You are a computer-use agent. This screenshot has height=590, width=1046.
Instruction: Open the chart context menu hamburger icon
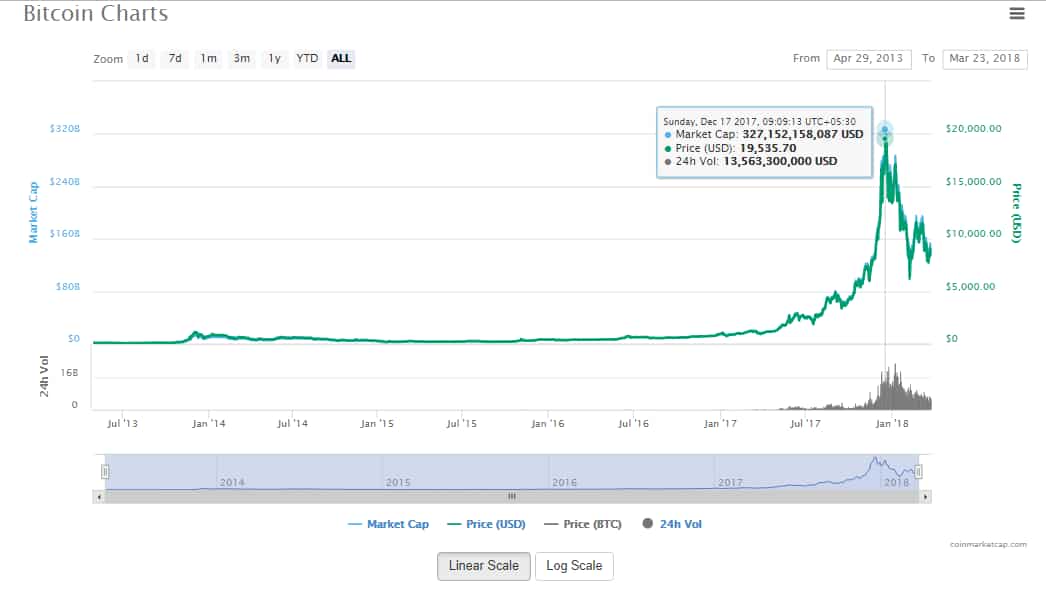coord(1017,13)
